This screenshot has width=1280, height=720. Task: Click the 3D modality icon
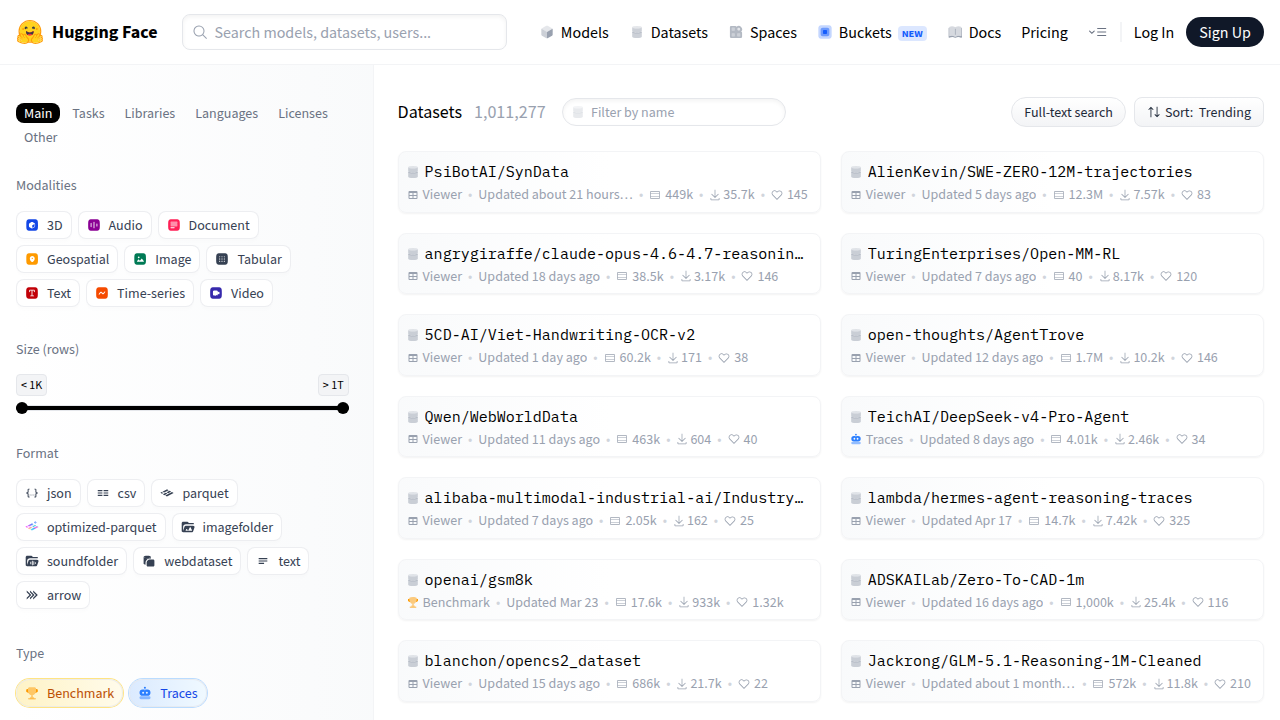(32, 225)
